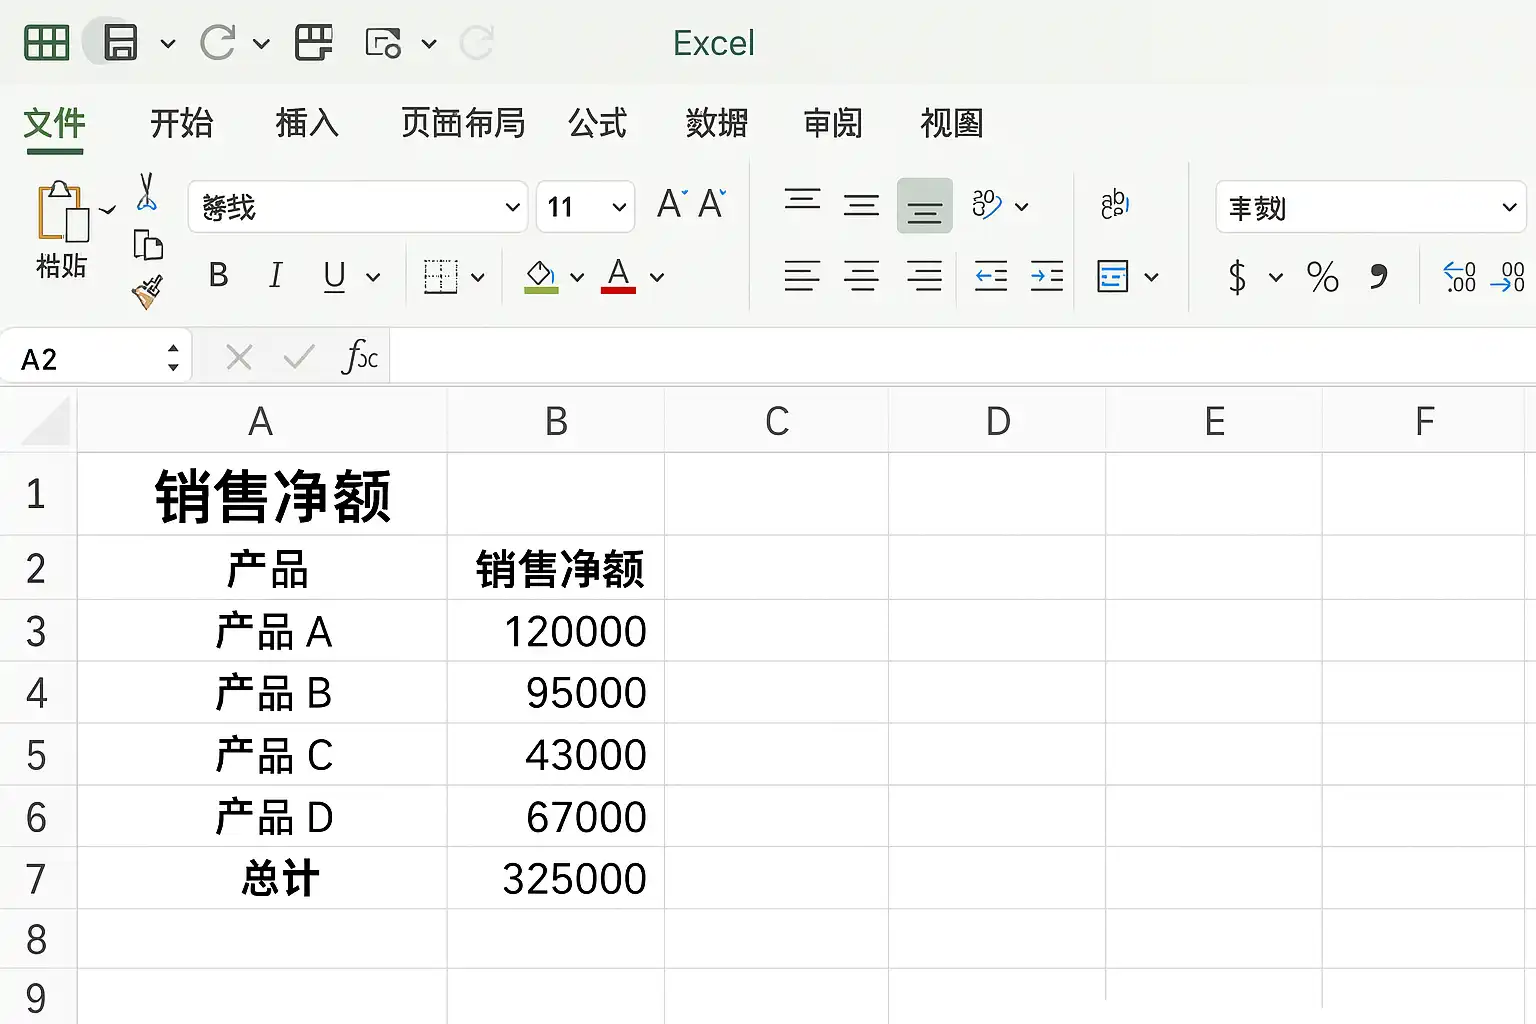Click the fx Insert Function icon
This screenshot has height=1024, width=1536.
[359, 357]
